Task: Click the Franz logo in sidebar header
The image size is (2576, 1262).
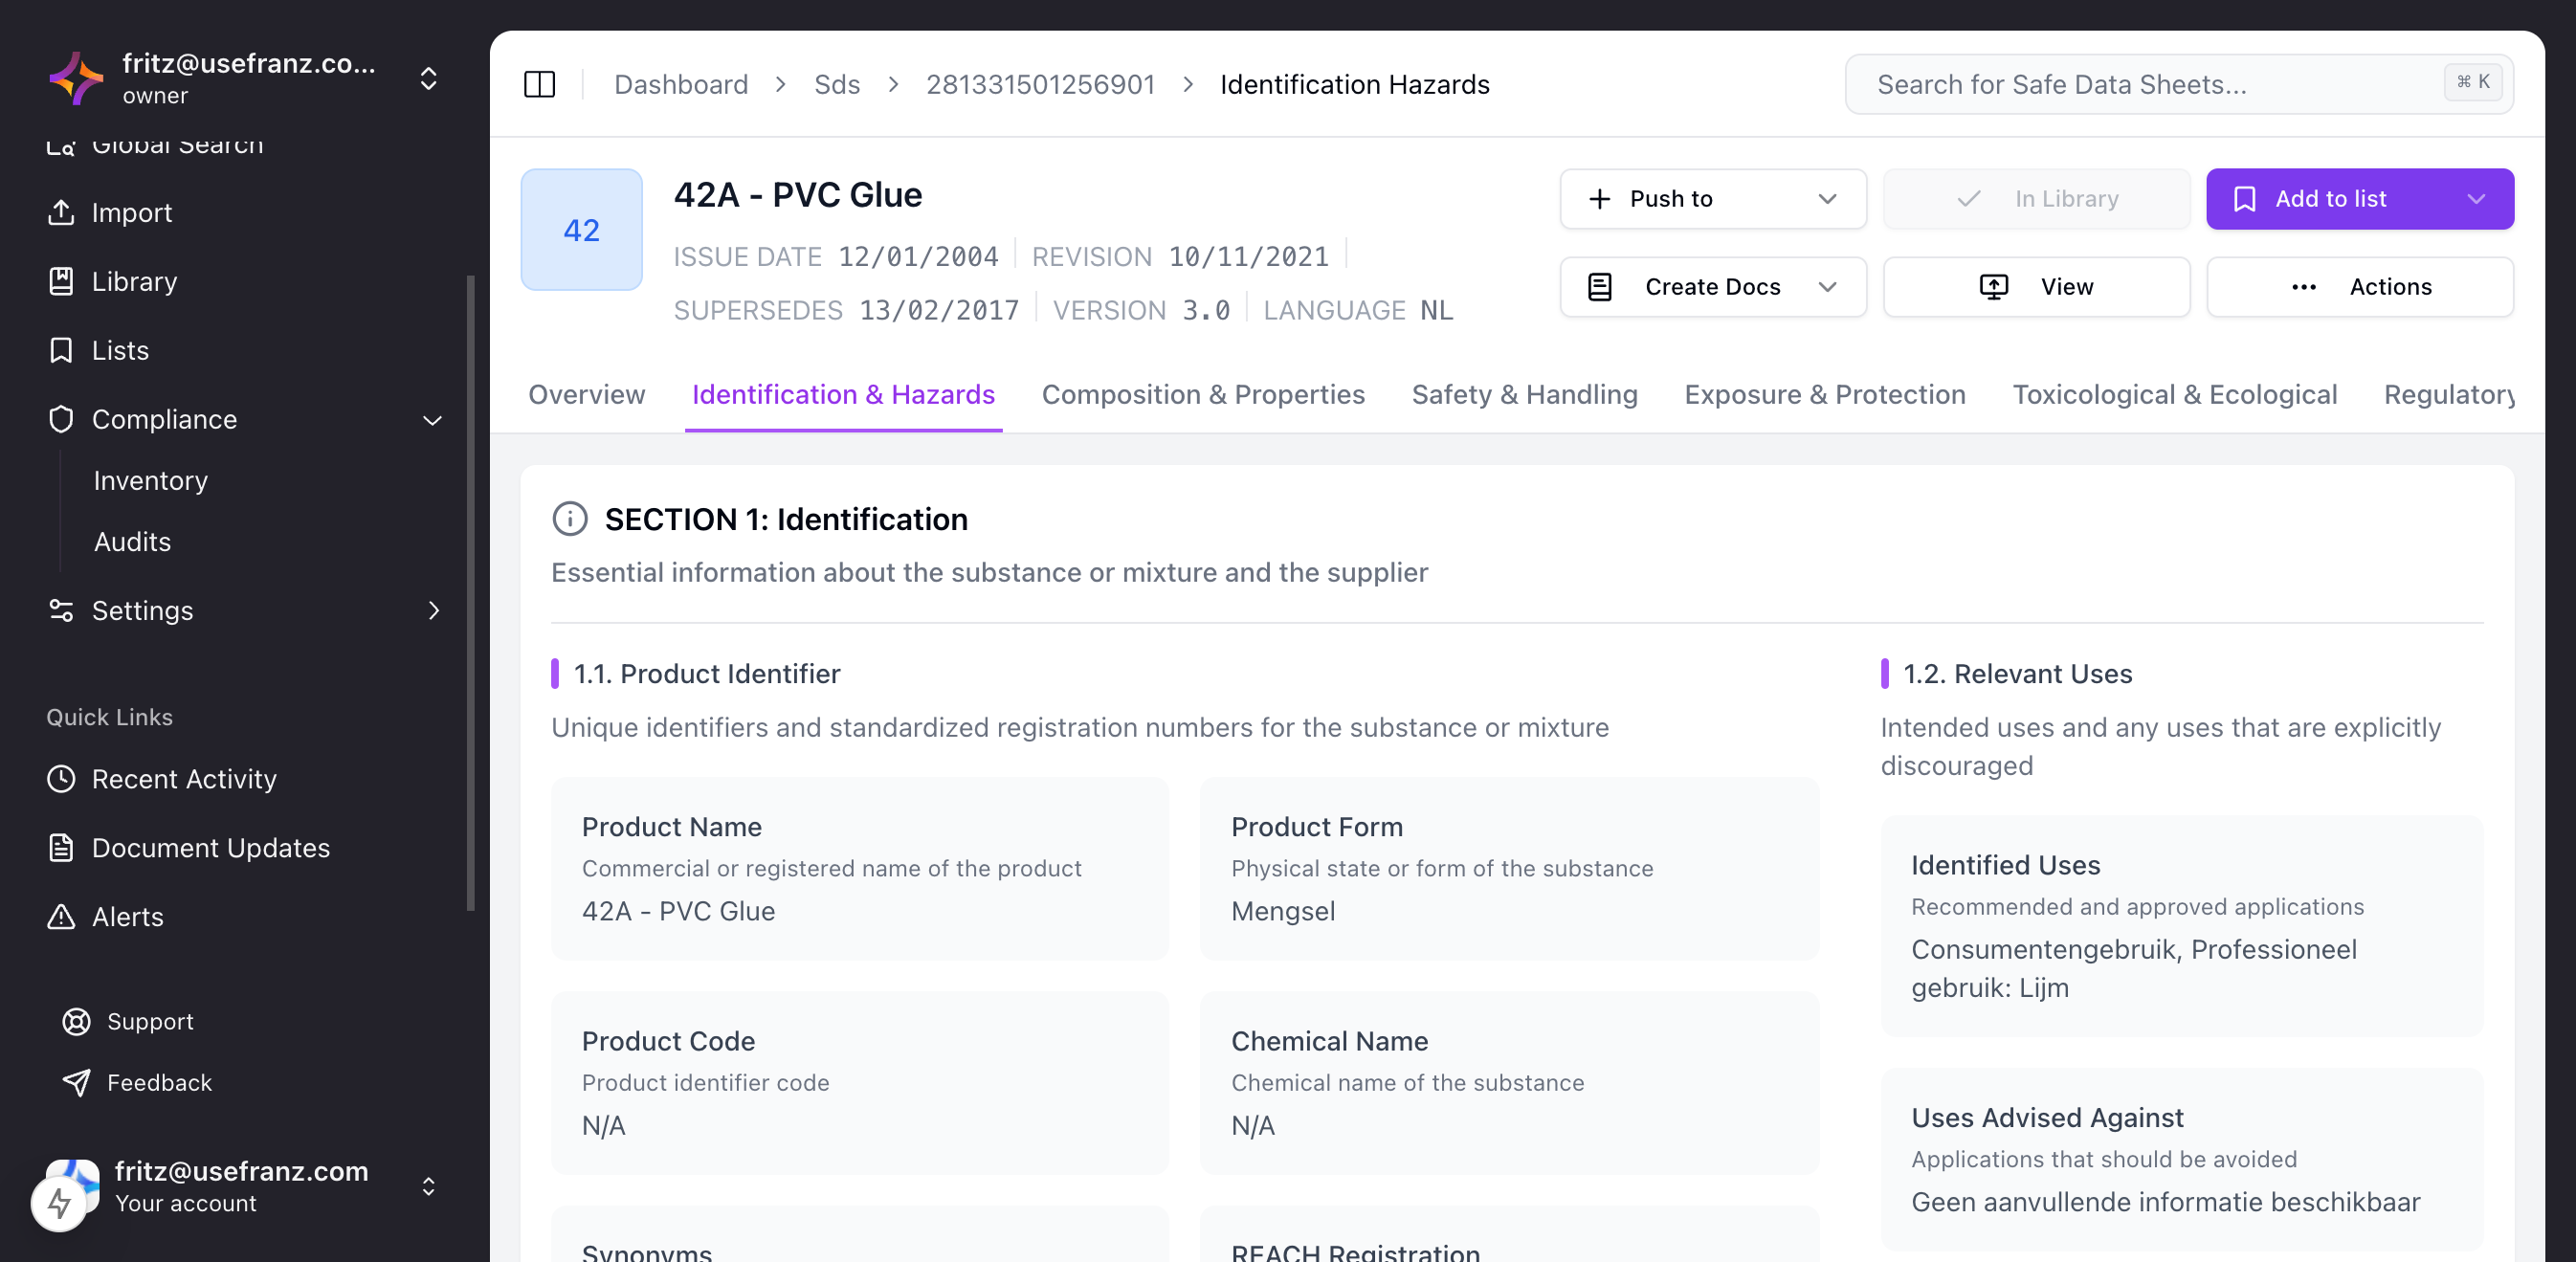Action: click(x=76, y=78)
